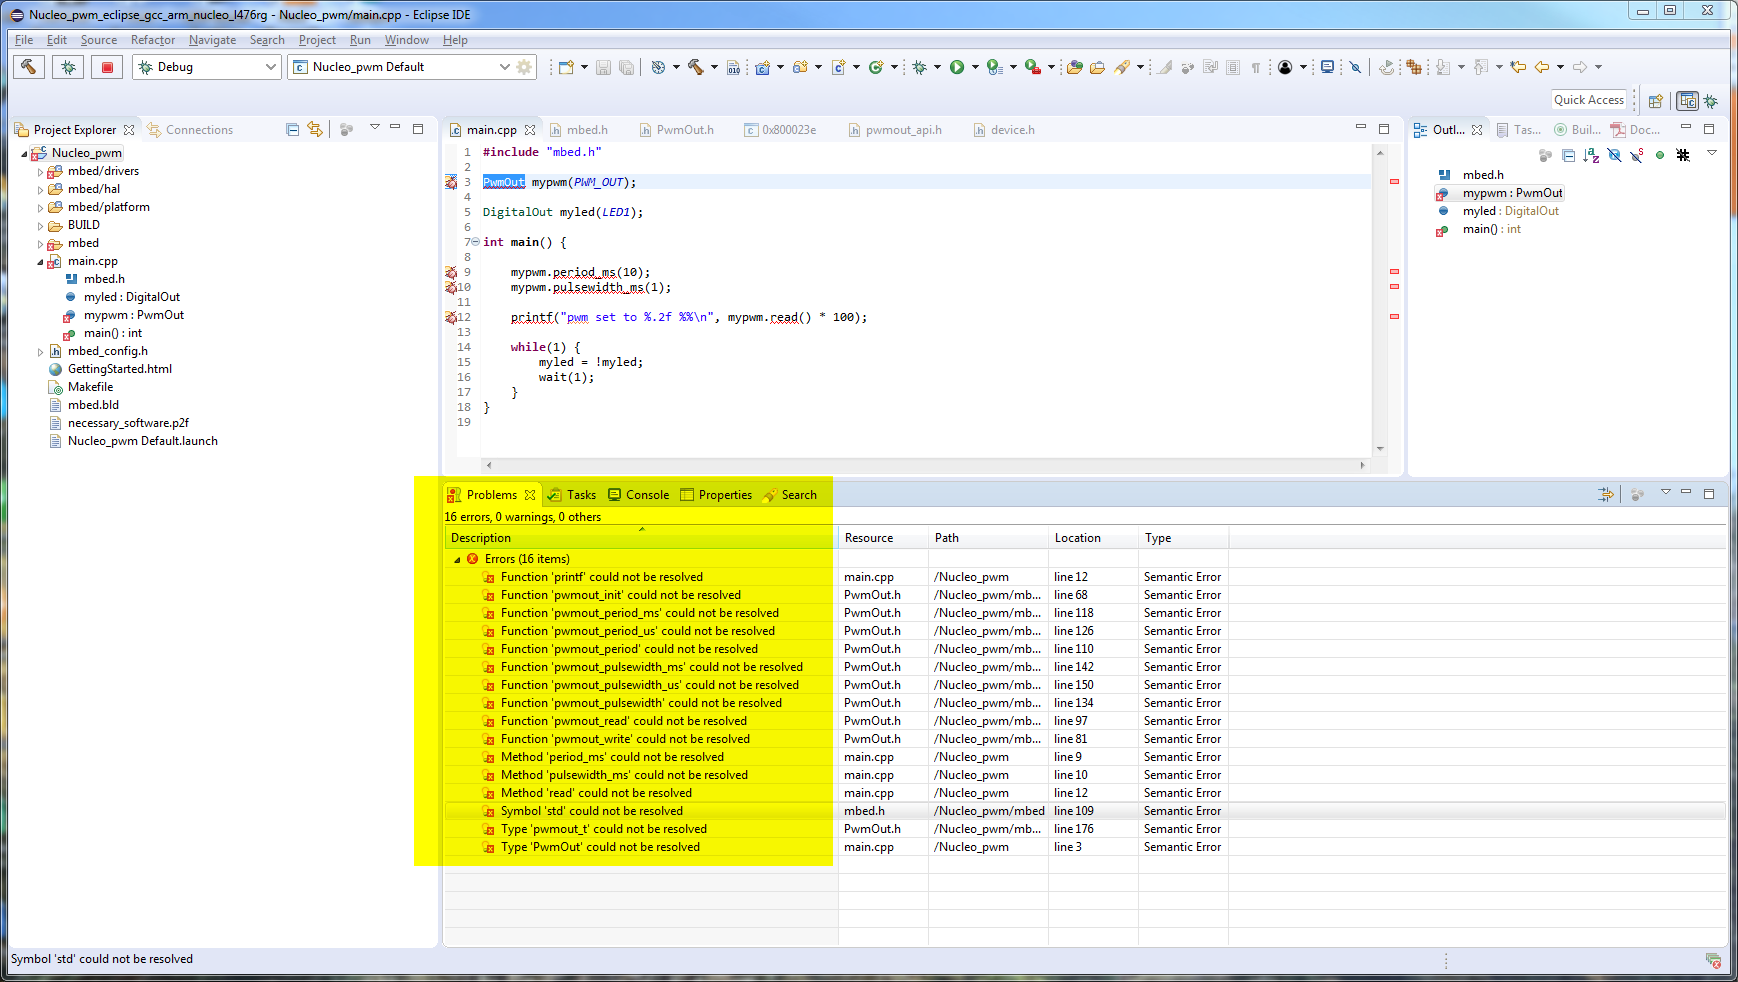The height and width of the screenshot is (982, 1738).
Task: Select the 'printf' could not be resolved error
Action: pos(601,577)
